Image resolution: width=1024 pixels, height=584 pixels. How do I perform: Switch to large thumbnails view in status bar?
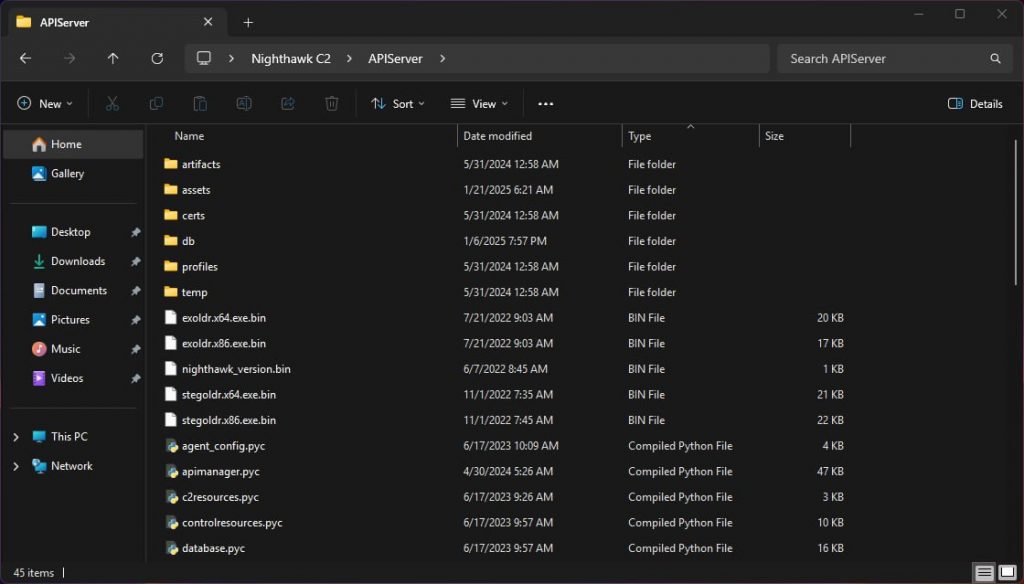click(1008, 573)
